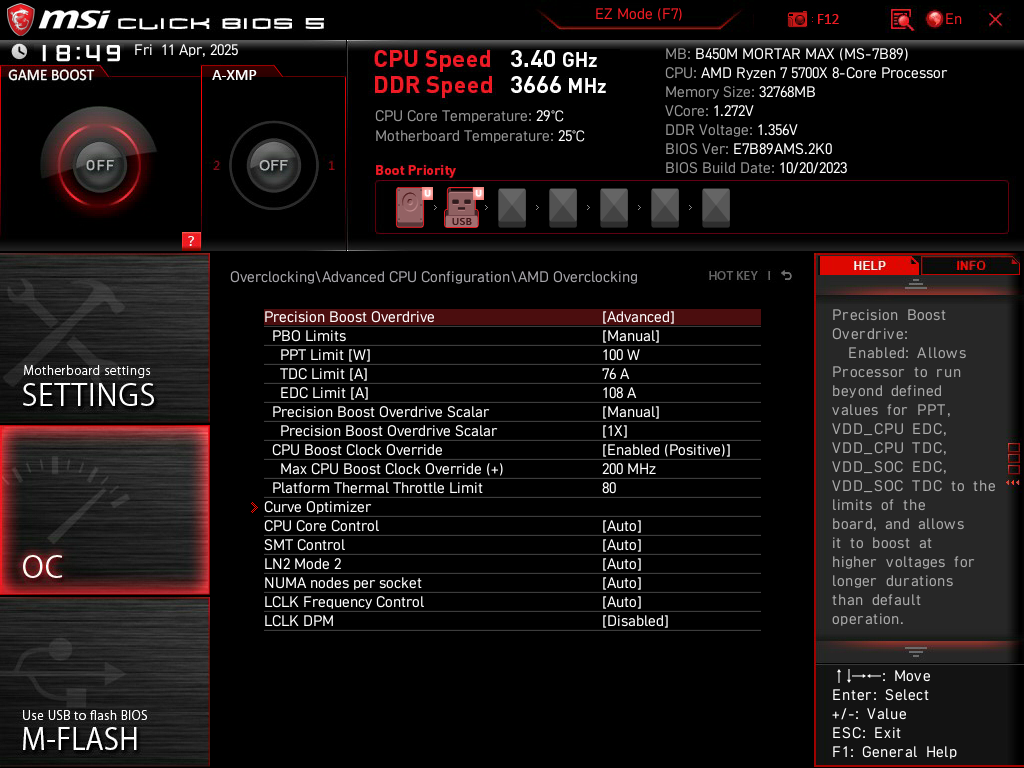Select A-XMP profile 2
This screenshot has height=768, width=1024.
[217, 165]
